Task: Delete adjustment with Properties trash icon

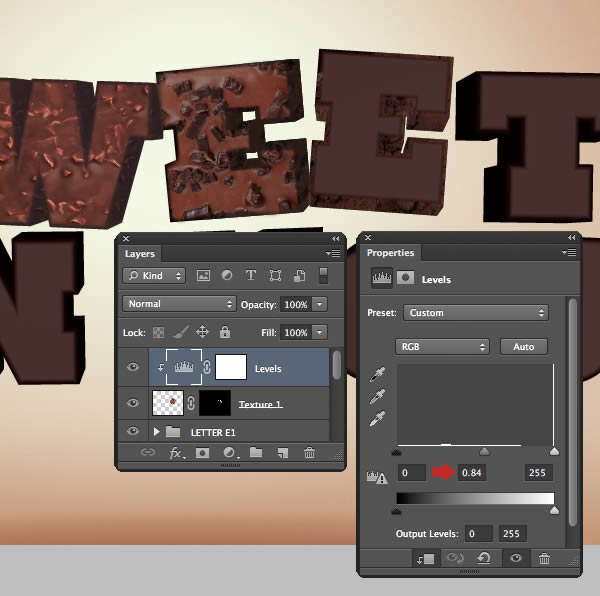Action: coord(544,559)
